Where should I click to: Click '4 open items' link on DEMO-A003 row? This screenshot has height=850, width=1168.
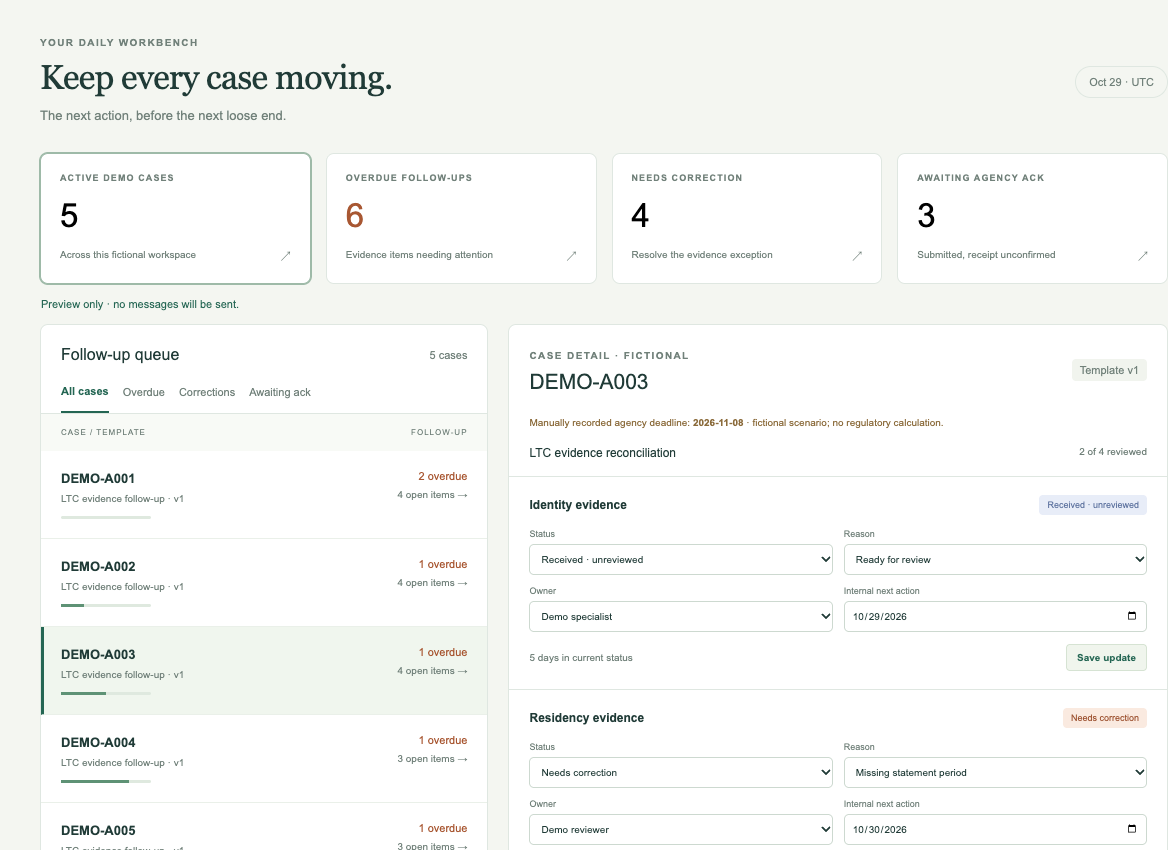point(432,670)
